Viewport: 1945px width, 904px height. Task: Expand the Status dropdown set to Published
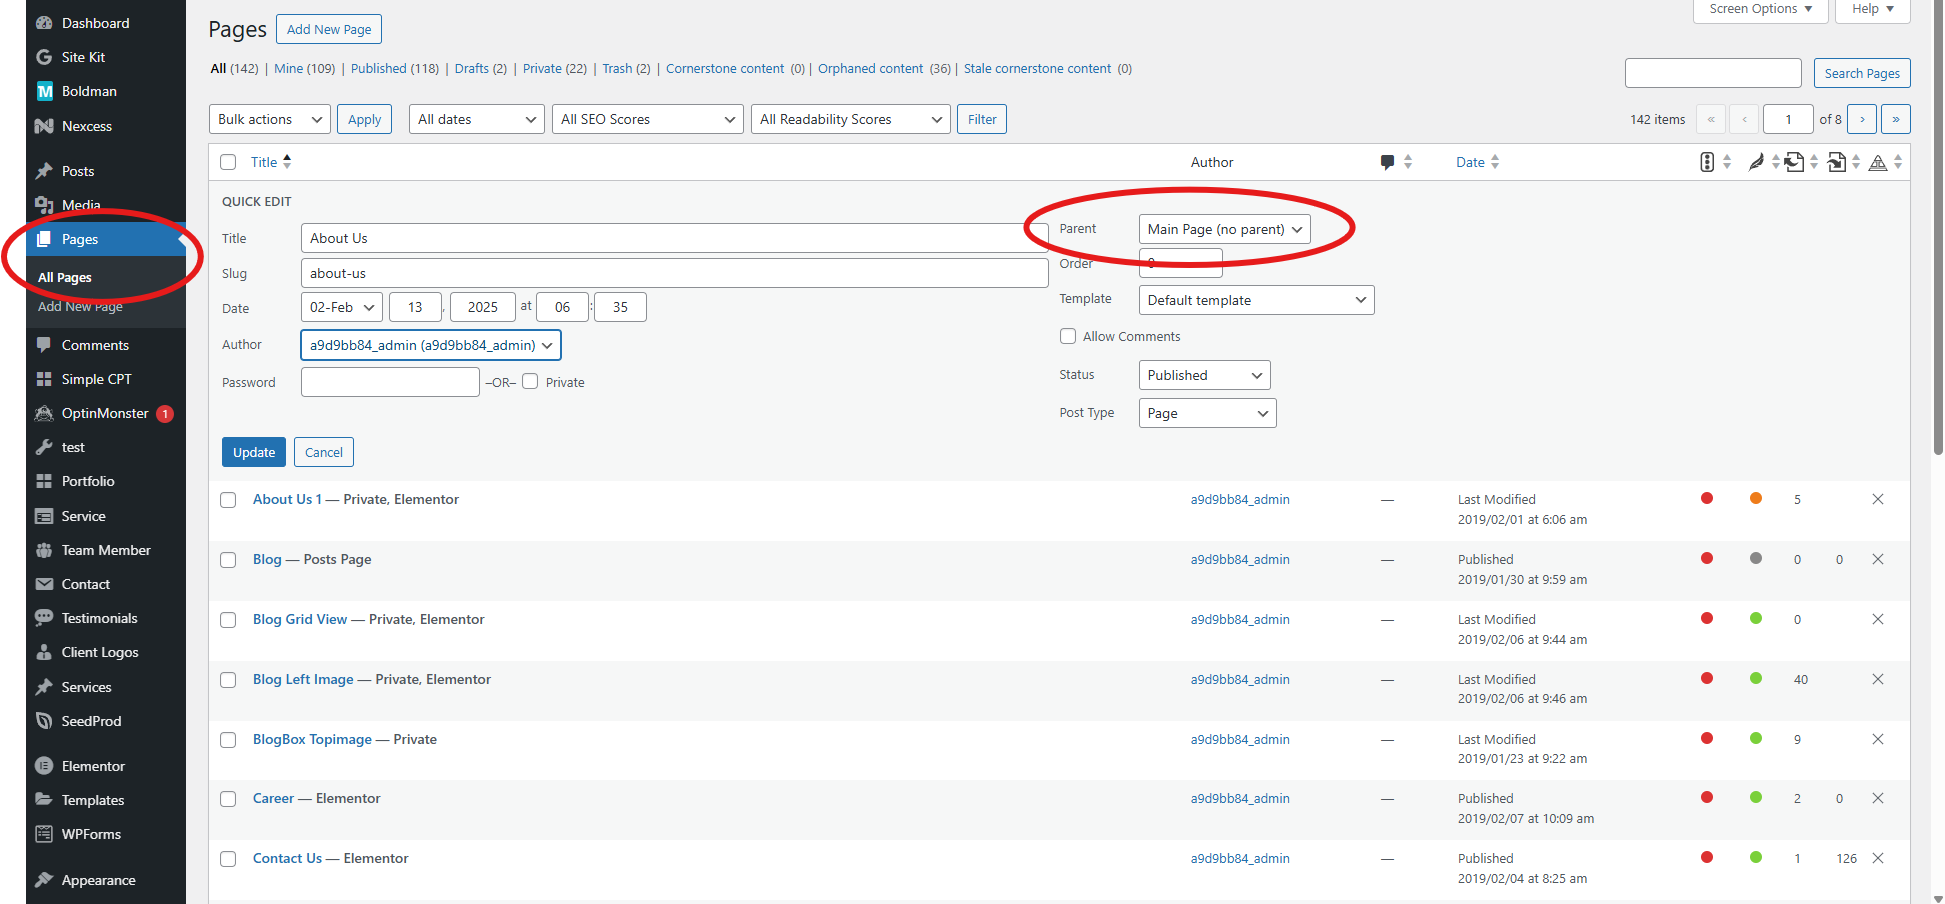coord(1204,375)
